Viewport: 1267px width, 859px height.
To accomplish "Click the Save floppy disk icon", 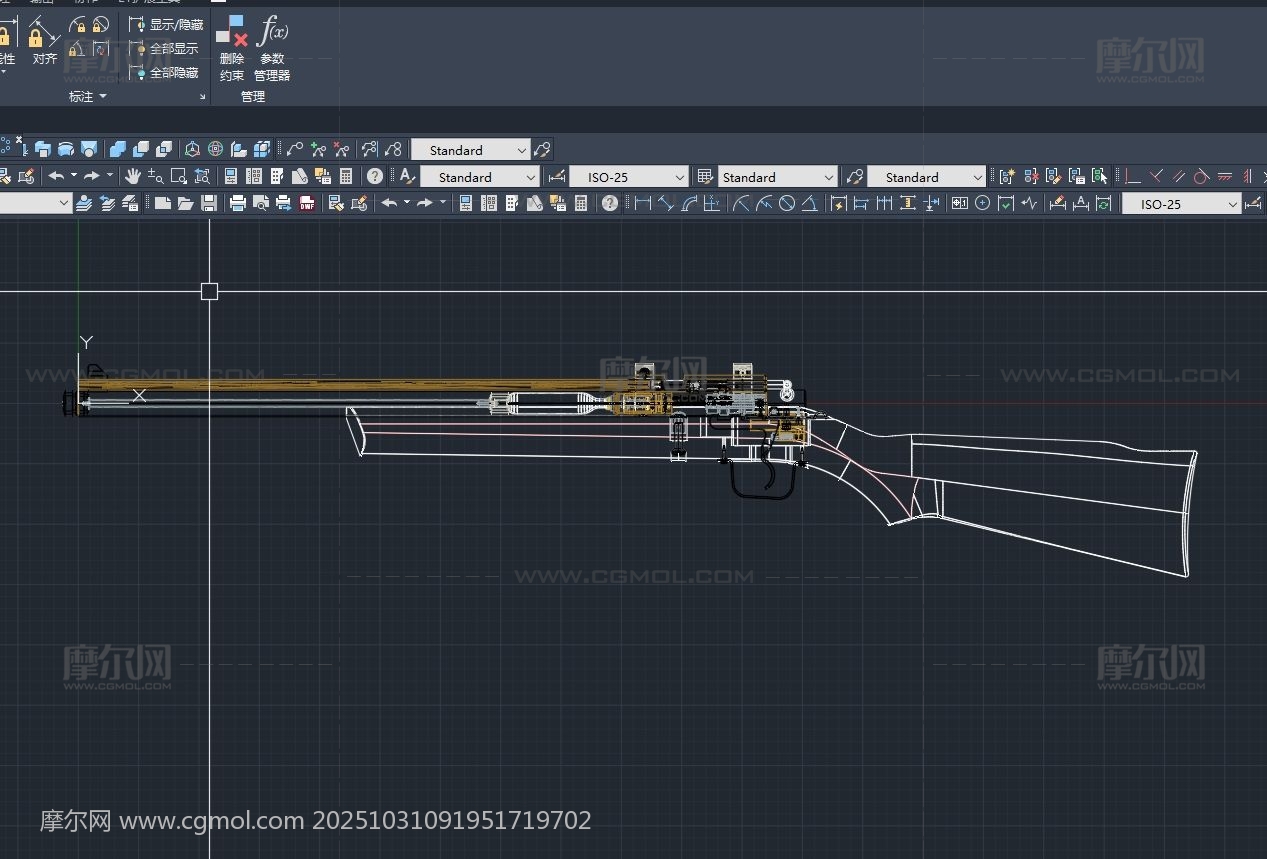I will click(209, 204).
